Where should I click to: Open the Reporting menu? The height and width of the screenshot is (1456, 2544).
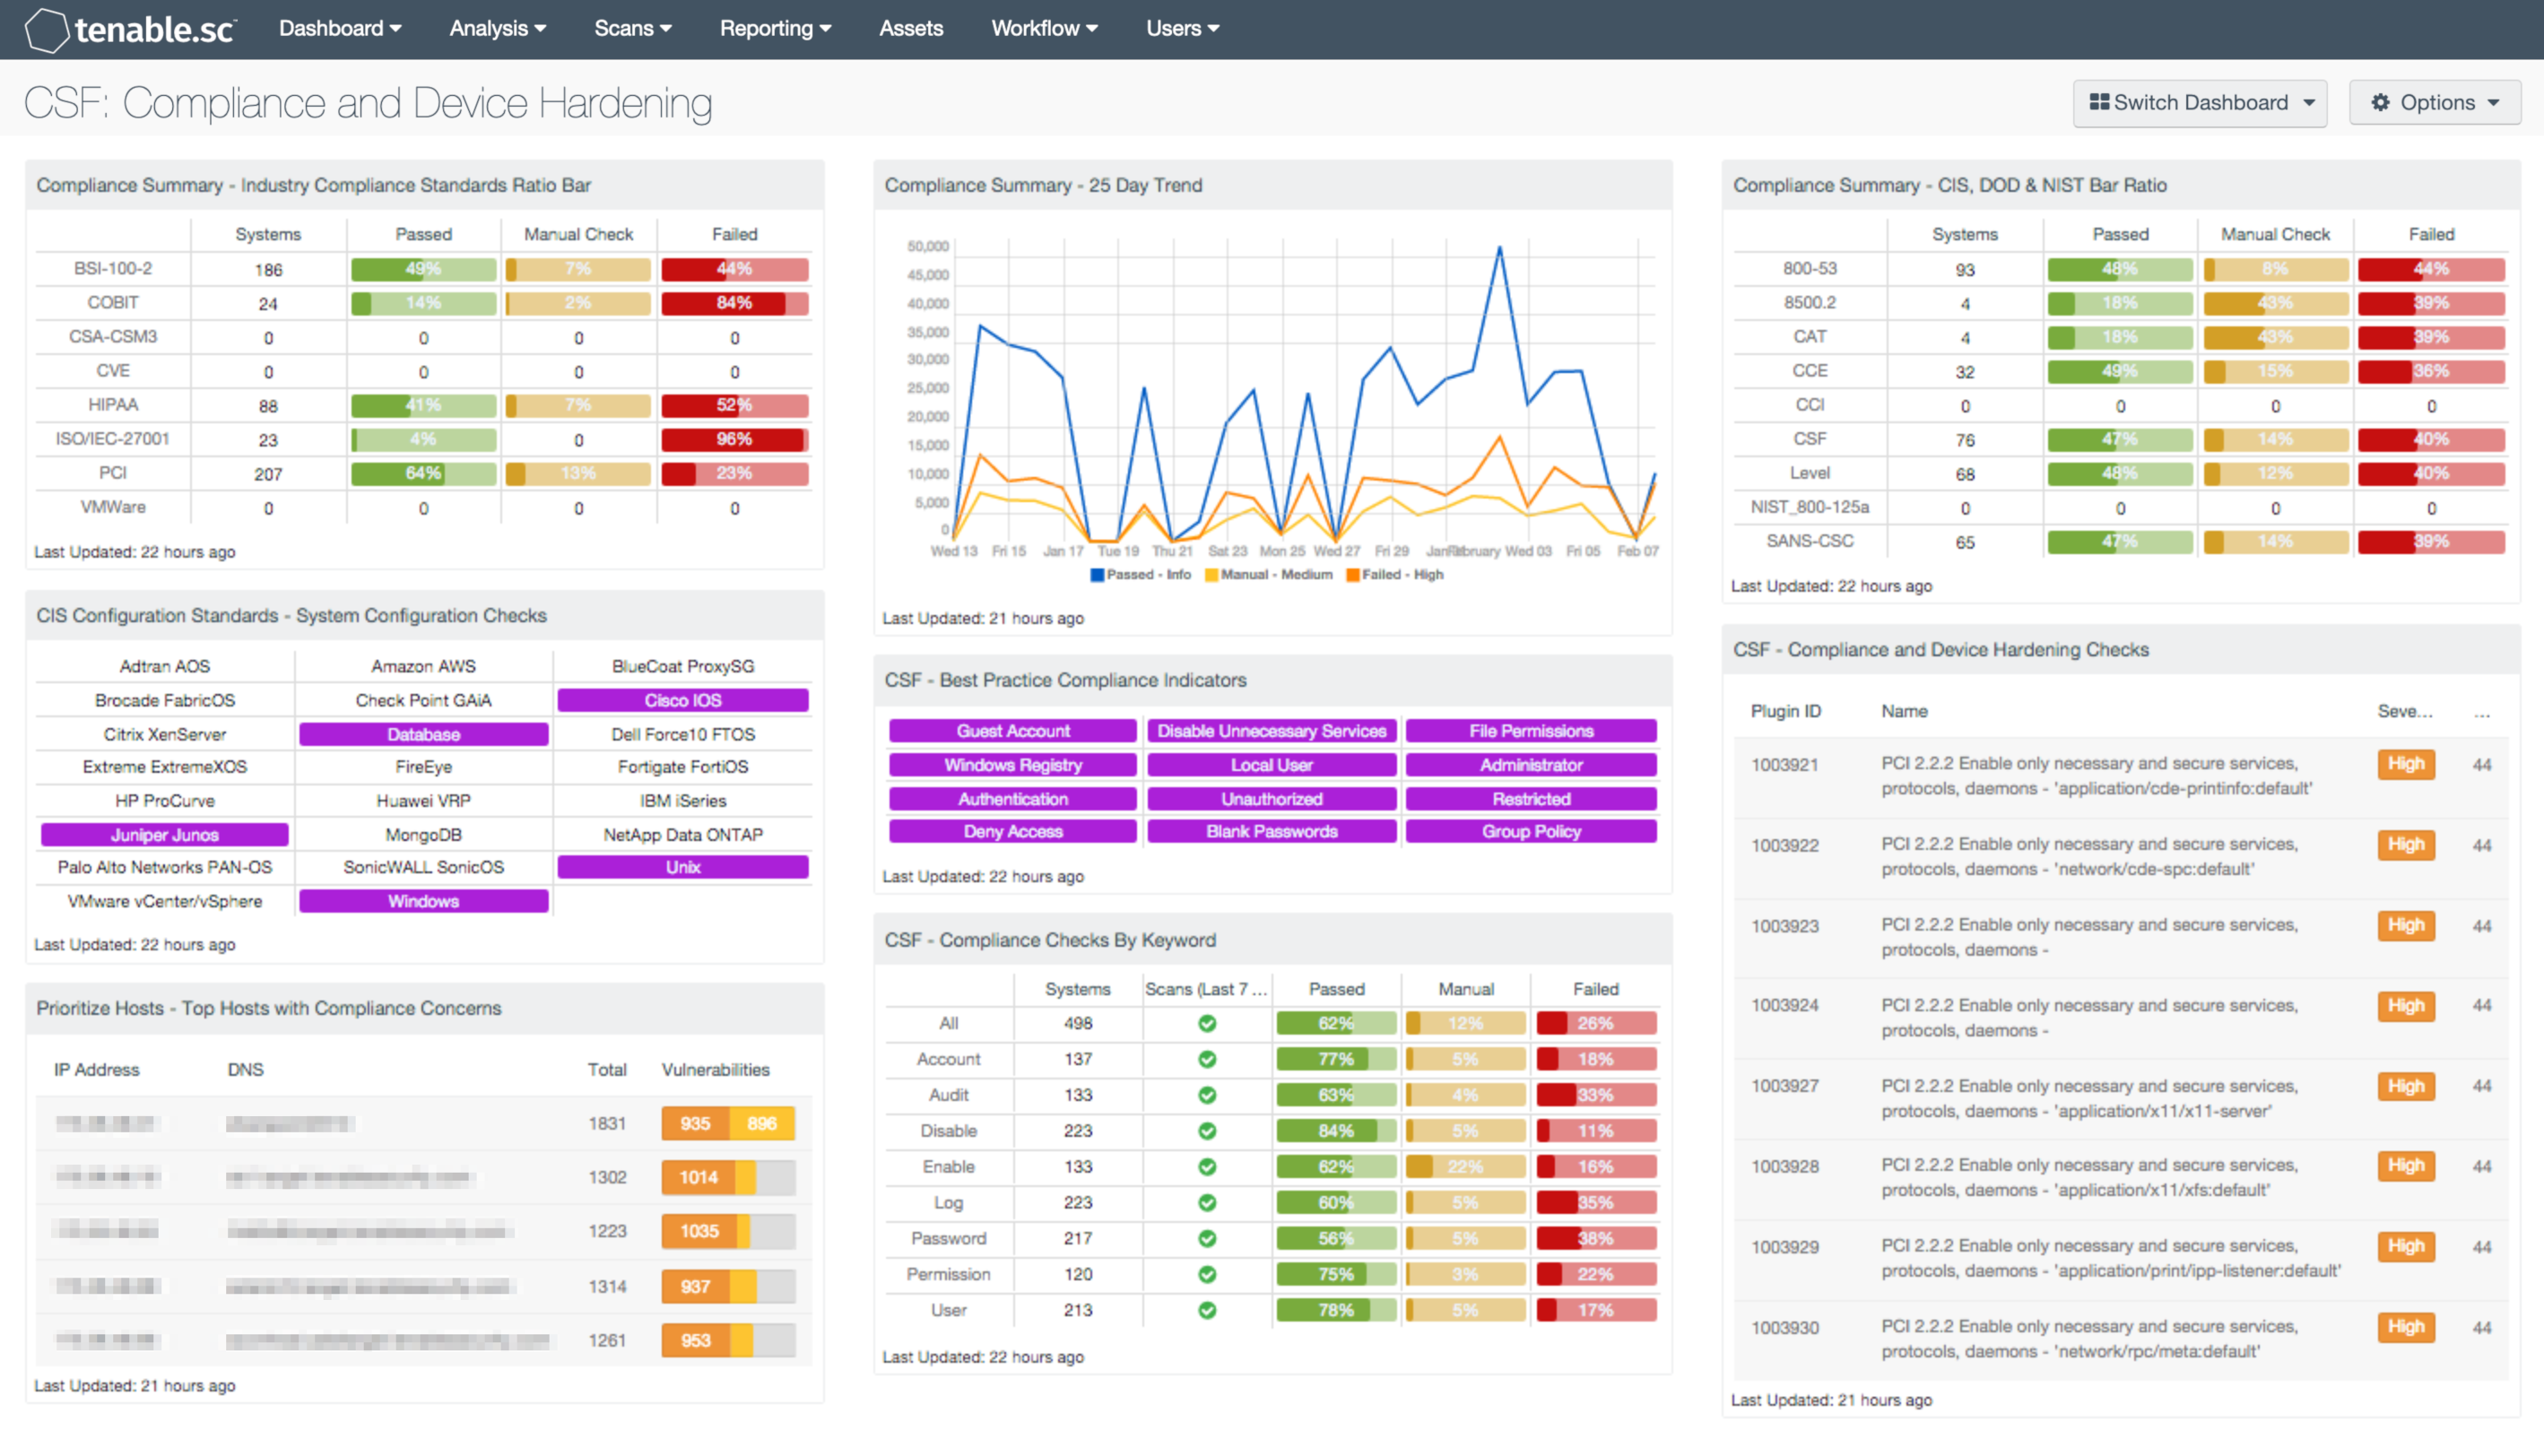pyautogui.click(x=775, y=29)
